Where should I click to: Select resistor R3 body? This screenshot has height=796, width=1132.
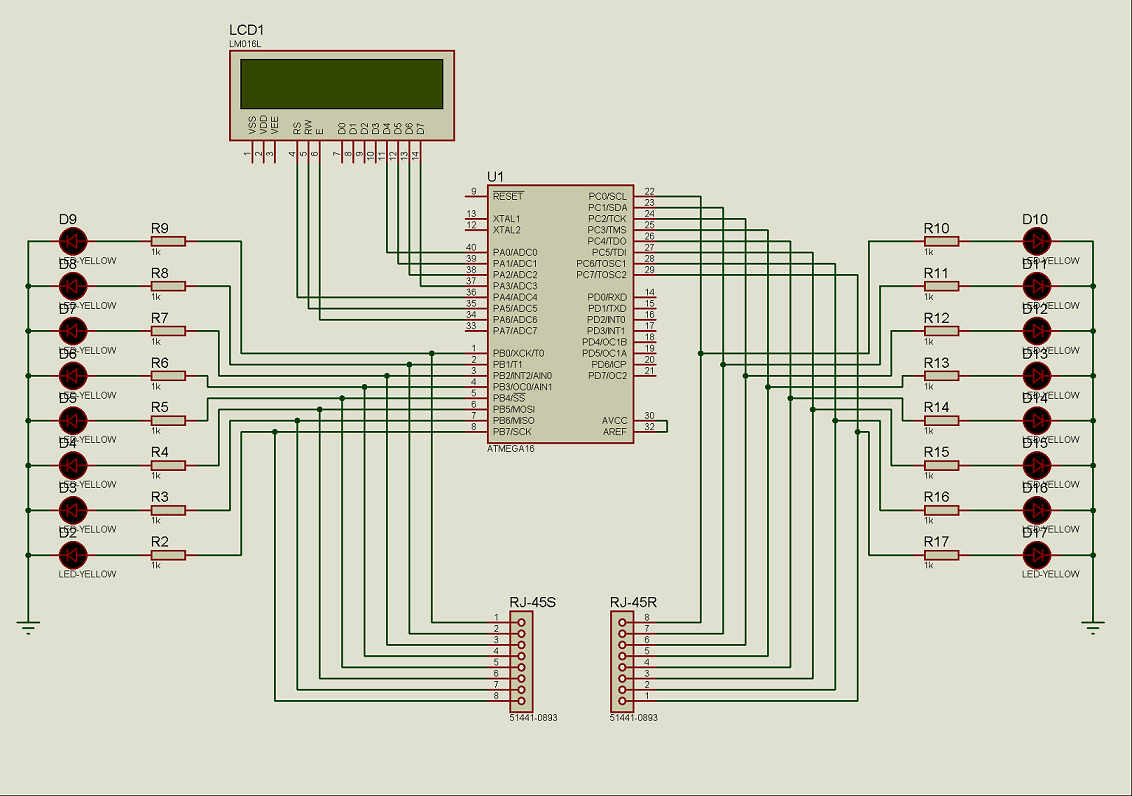[168, 510]
